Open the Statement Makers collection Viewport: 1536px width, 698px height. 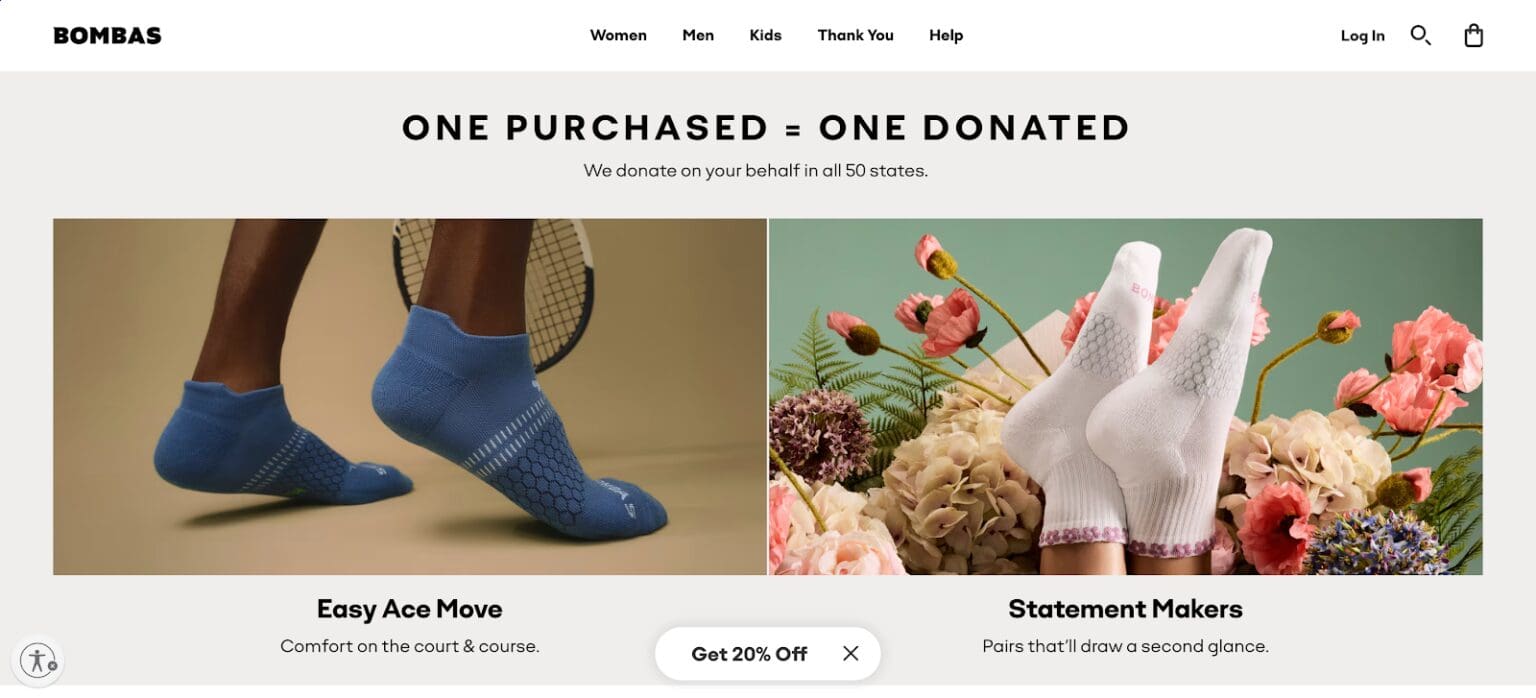coord(1125,608)
